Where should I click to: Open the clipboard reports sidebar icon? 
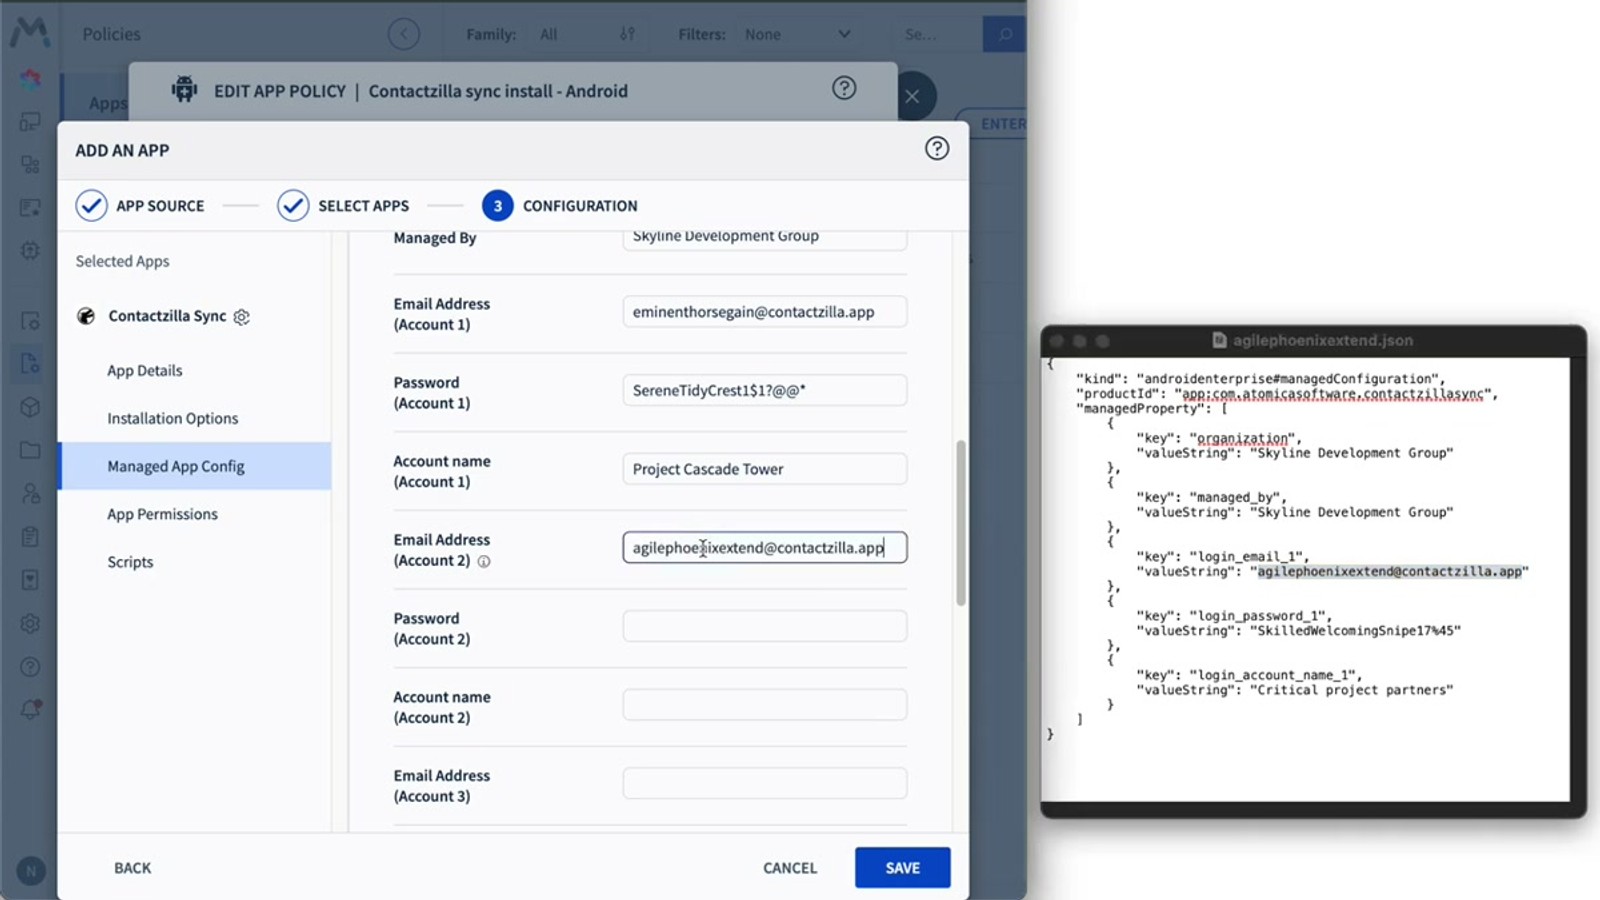click(x=30, y=537)
